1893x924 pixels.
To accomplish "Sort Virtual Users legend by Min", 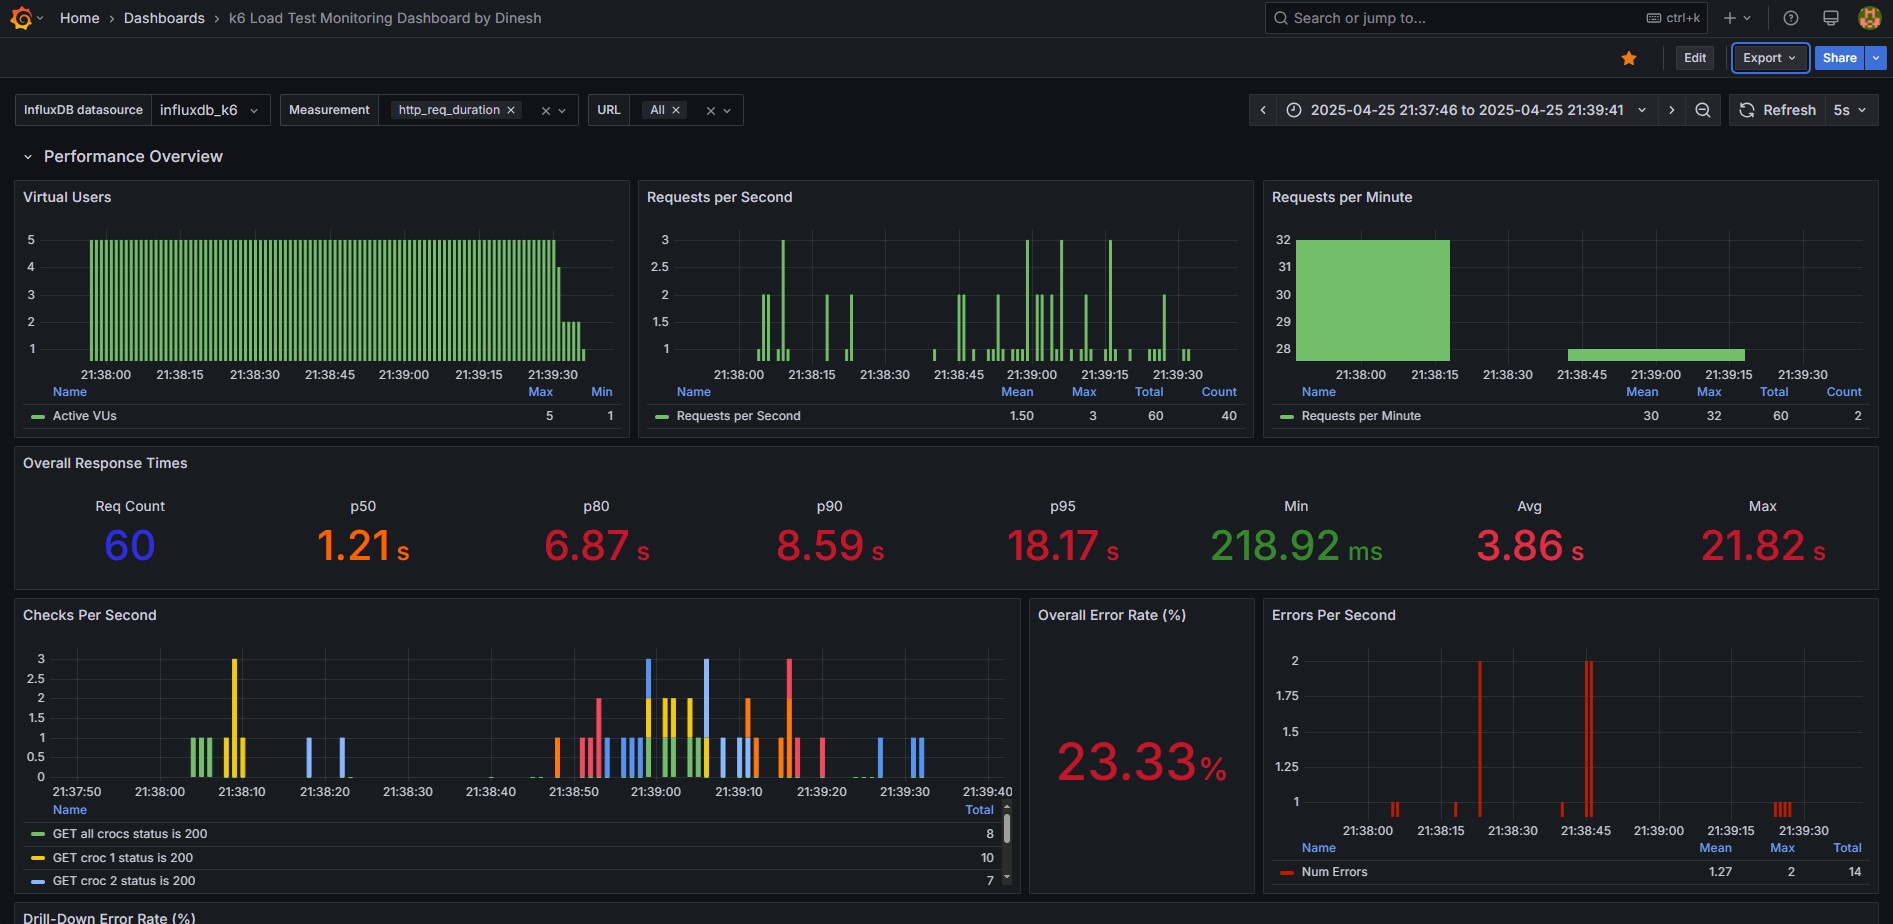I will pos(602,392).
